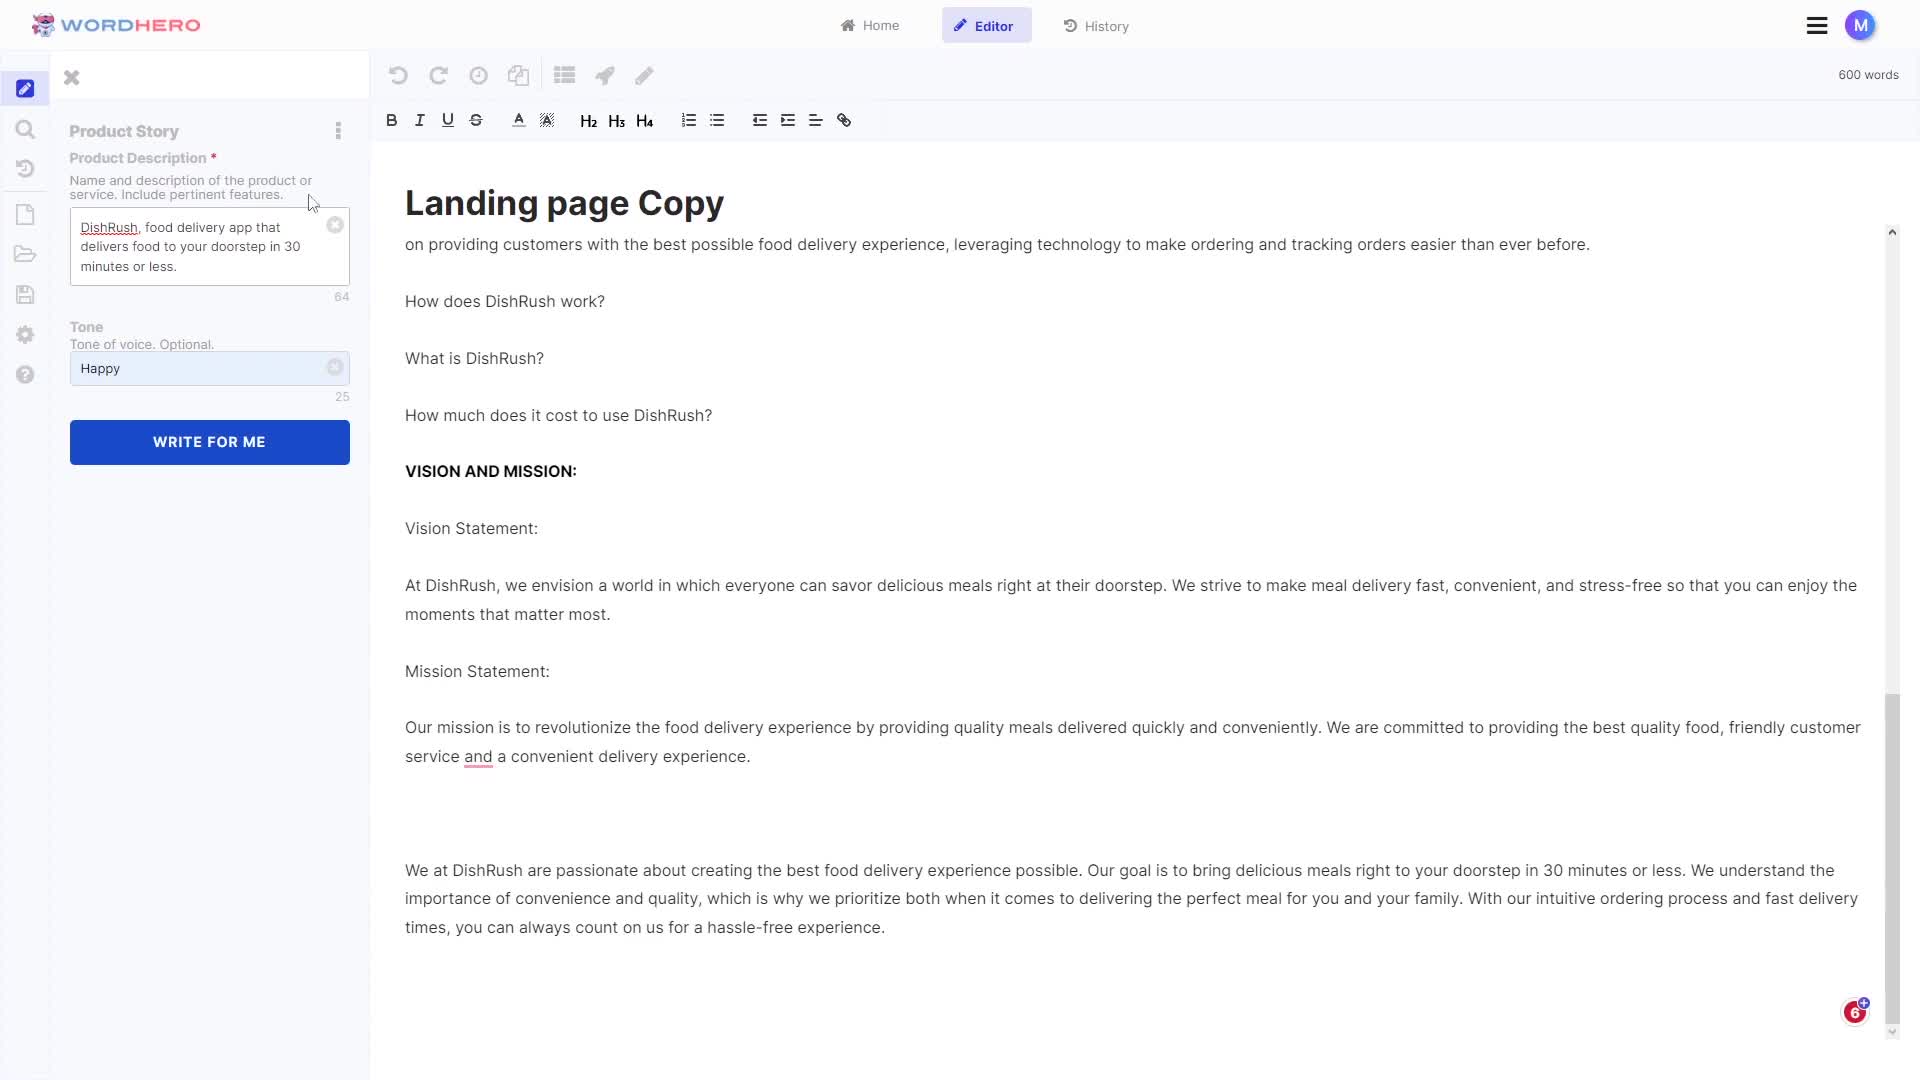
Task: Save the document using sidebar icon
Action: [25, 294]
